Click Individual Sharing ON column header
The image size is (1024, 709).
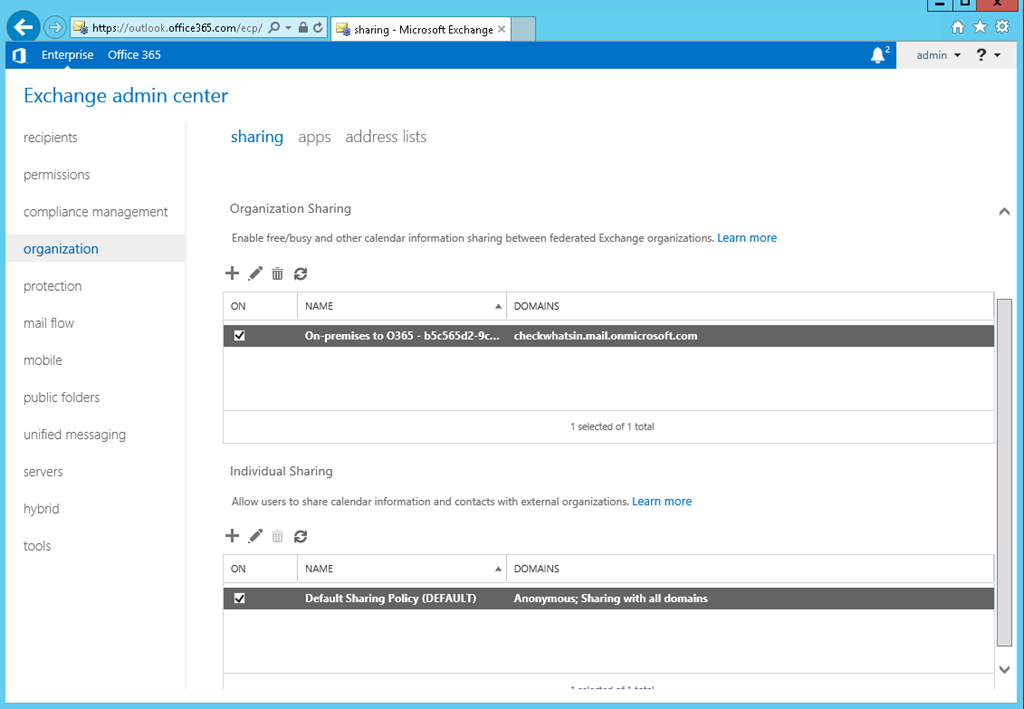260,569
